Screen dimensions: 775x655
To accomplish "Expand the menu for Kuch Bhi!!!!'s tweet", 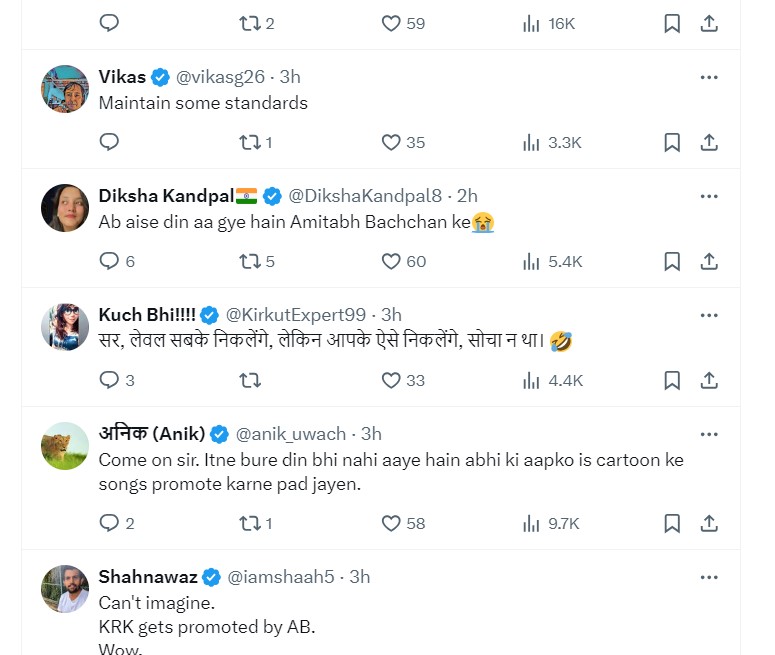I will (x=709, y=315).
